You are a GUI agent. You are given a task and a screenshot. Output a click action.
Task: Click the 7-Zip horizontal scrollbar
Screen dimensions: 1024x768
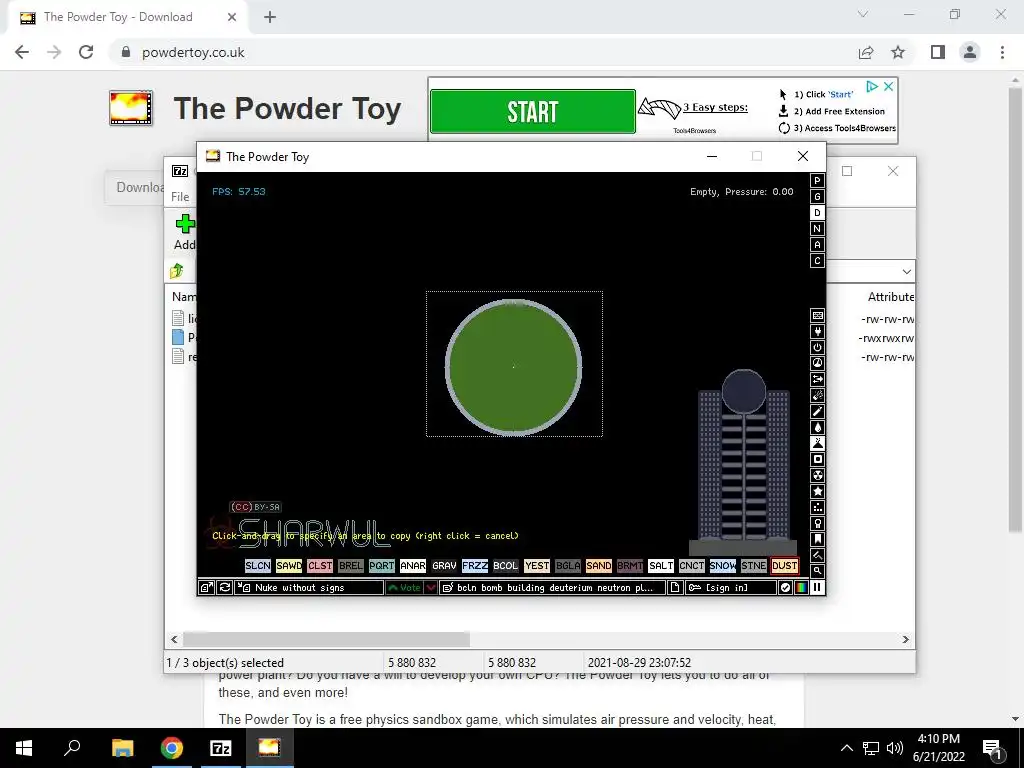(x=326, y=639)
